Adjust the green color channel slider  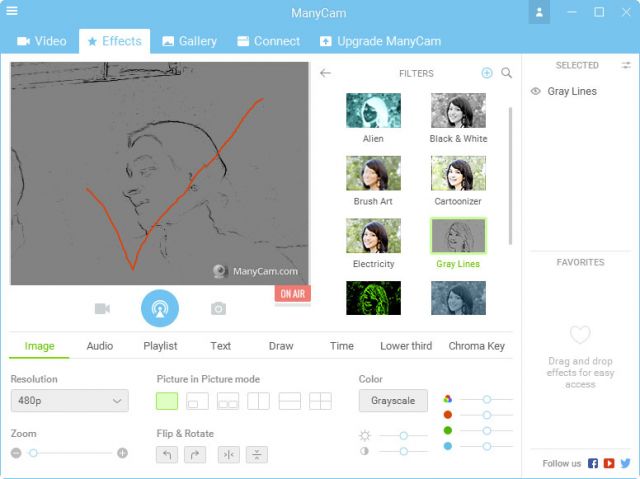(487, 430)
